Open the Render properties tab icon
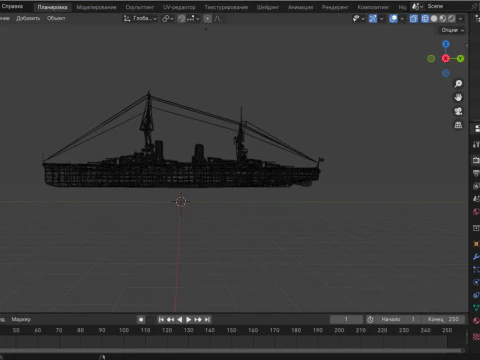The height and width of the screenshot is (360, 480). (476, 160)
